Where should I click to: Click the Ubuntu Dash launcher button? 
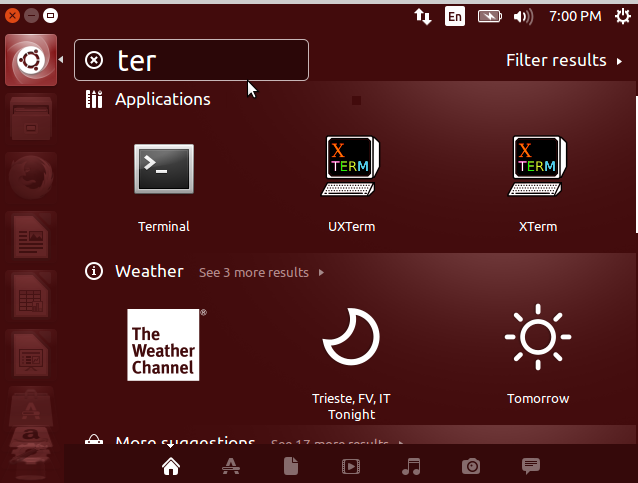pyautogui.click(x=31, y=60)
